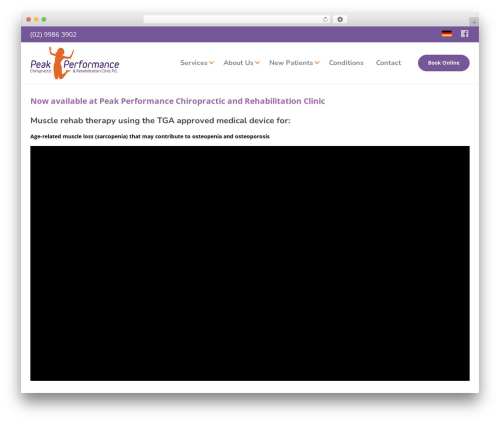Close the window with red button
The height and width of the screenshot is (423, 500).
tap(29, 19)
